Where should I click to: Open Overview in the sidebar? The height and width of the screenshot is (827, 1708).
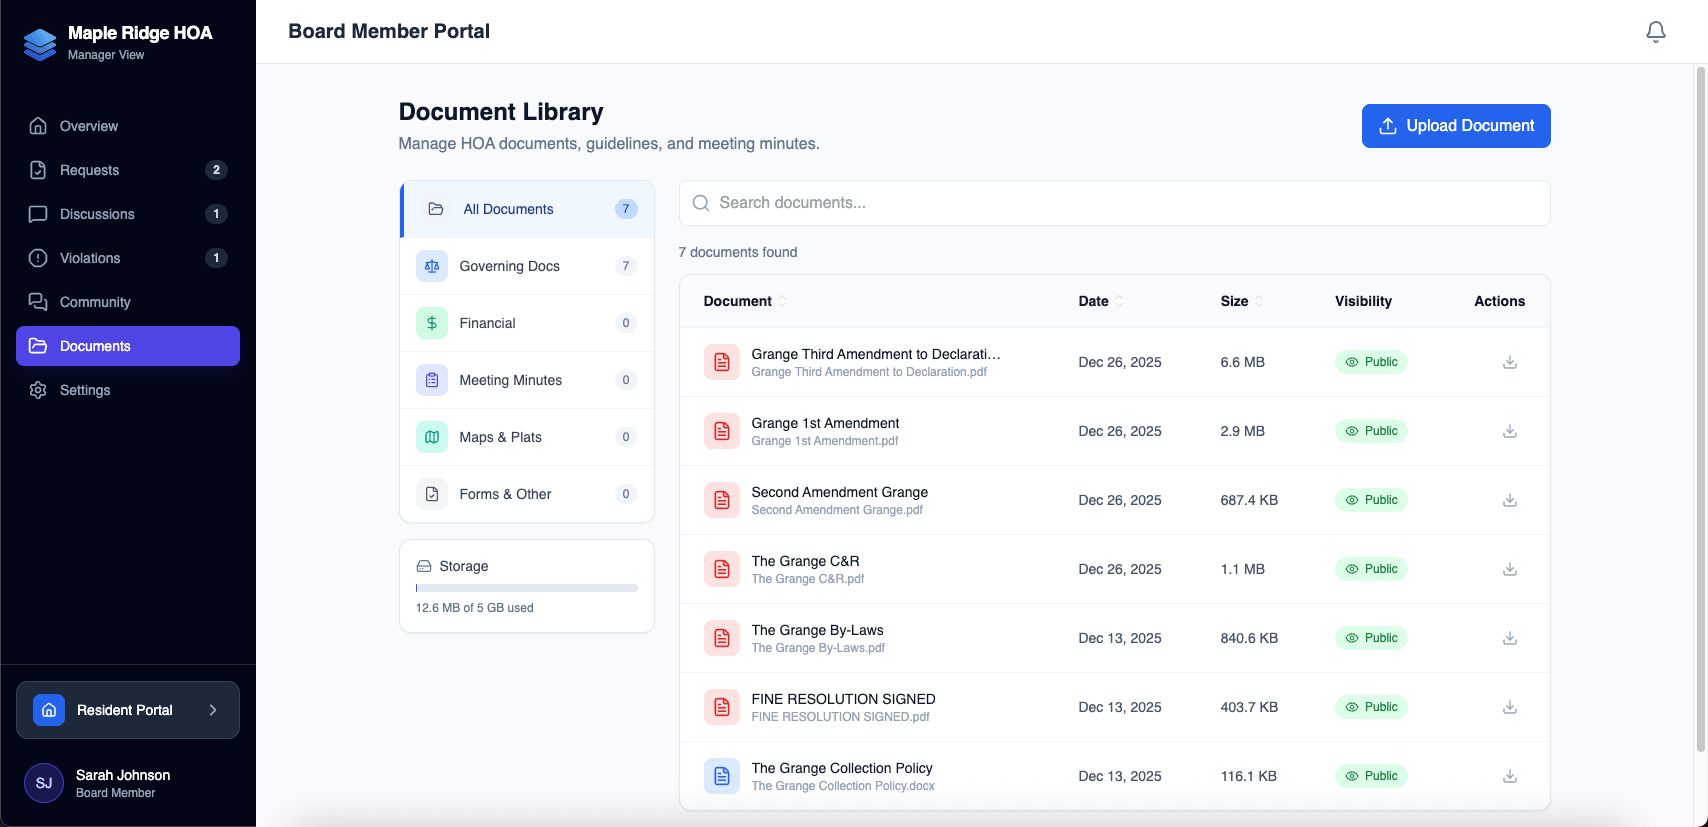tap(128, 126)
